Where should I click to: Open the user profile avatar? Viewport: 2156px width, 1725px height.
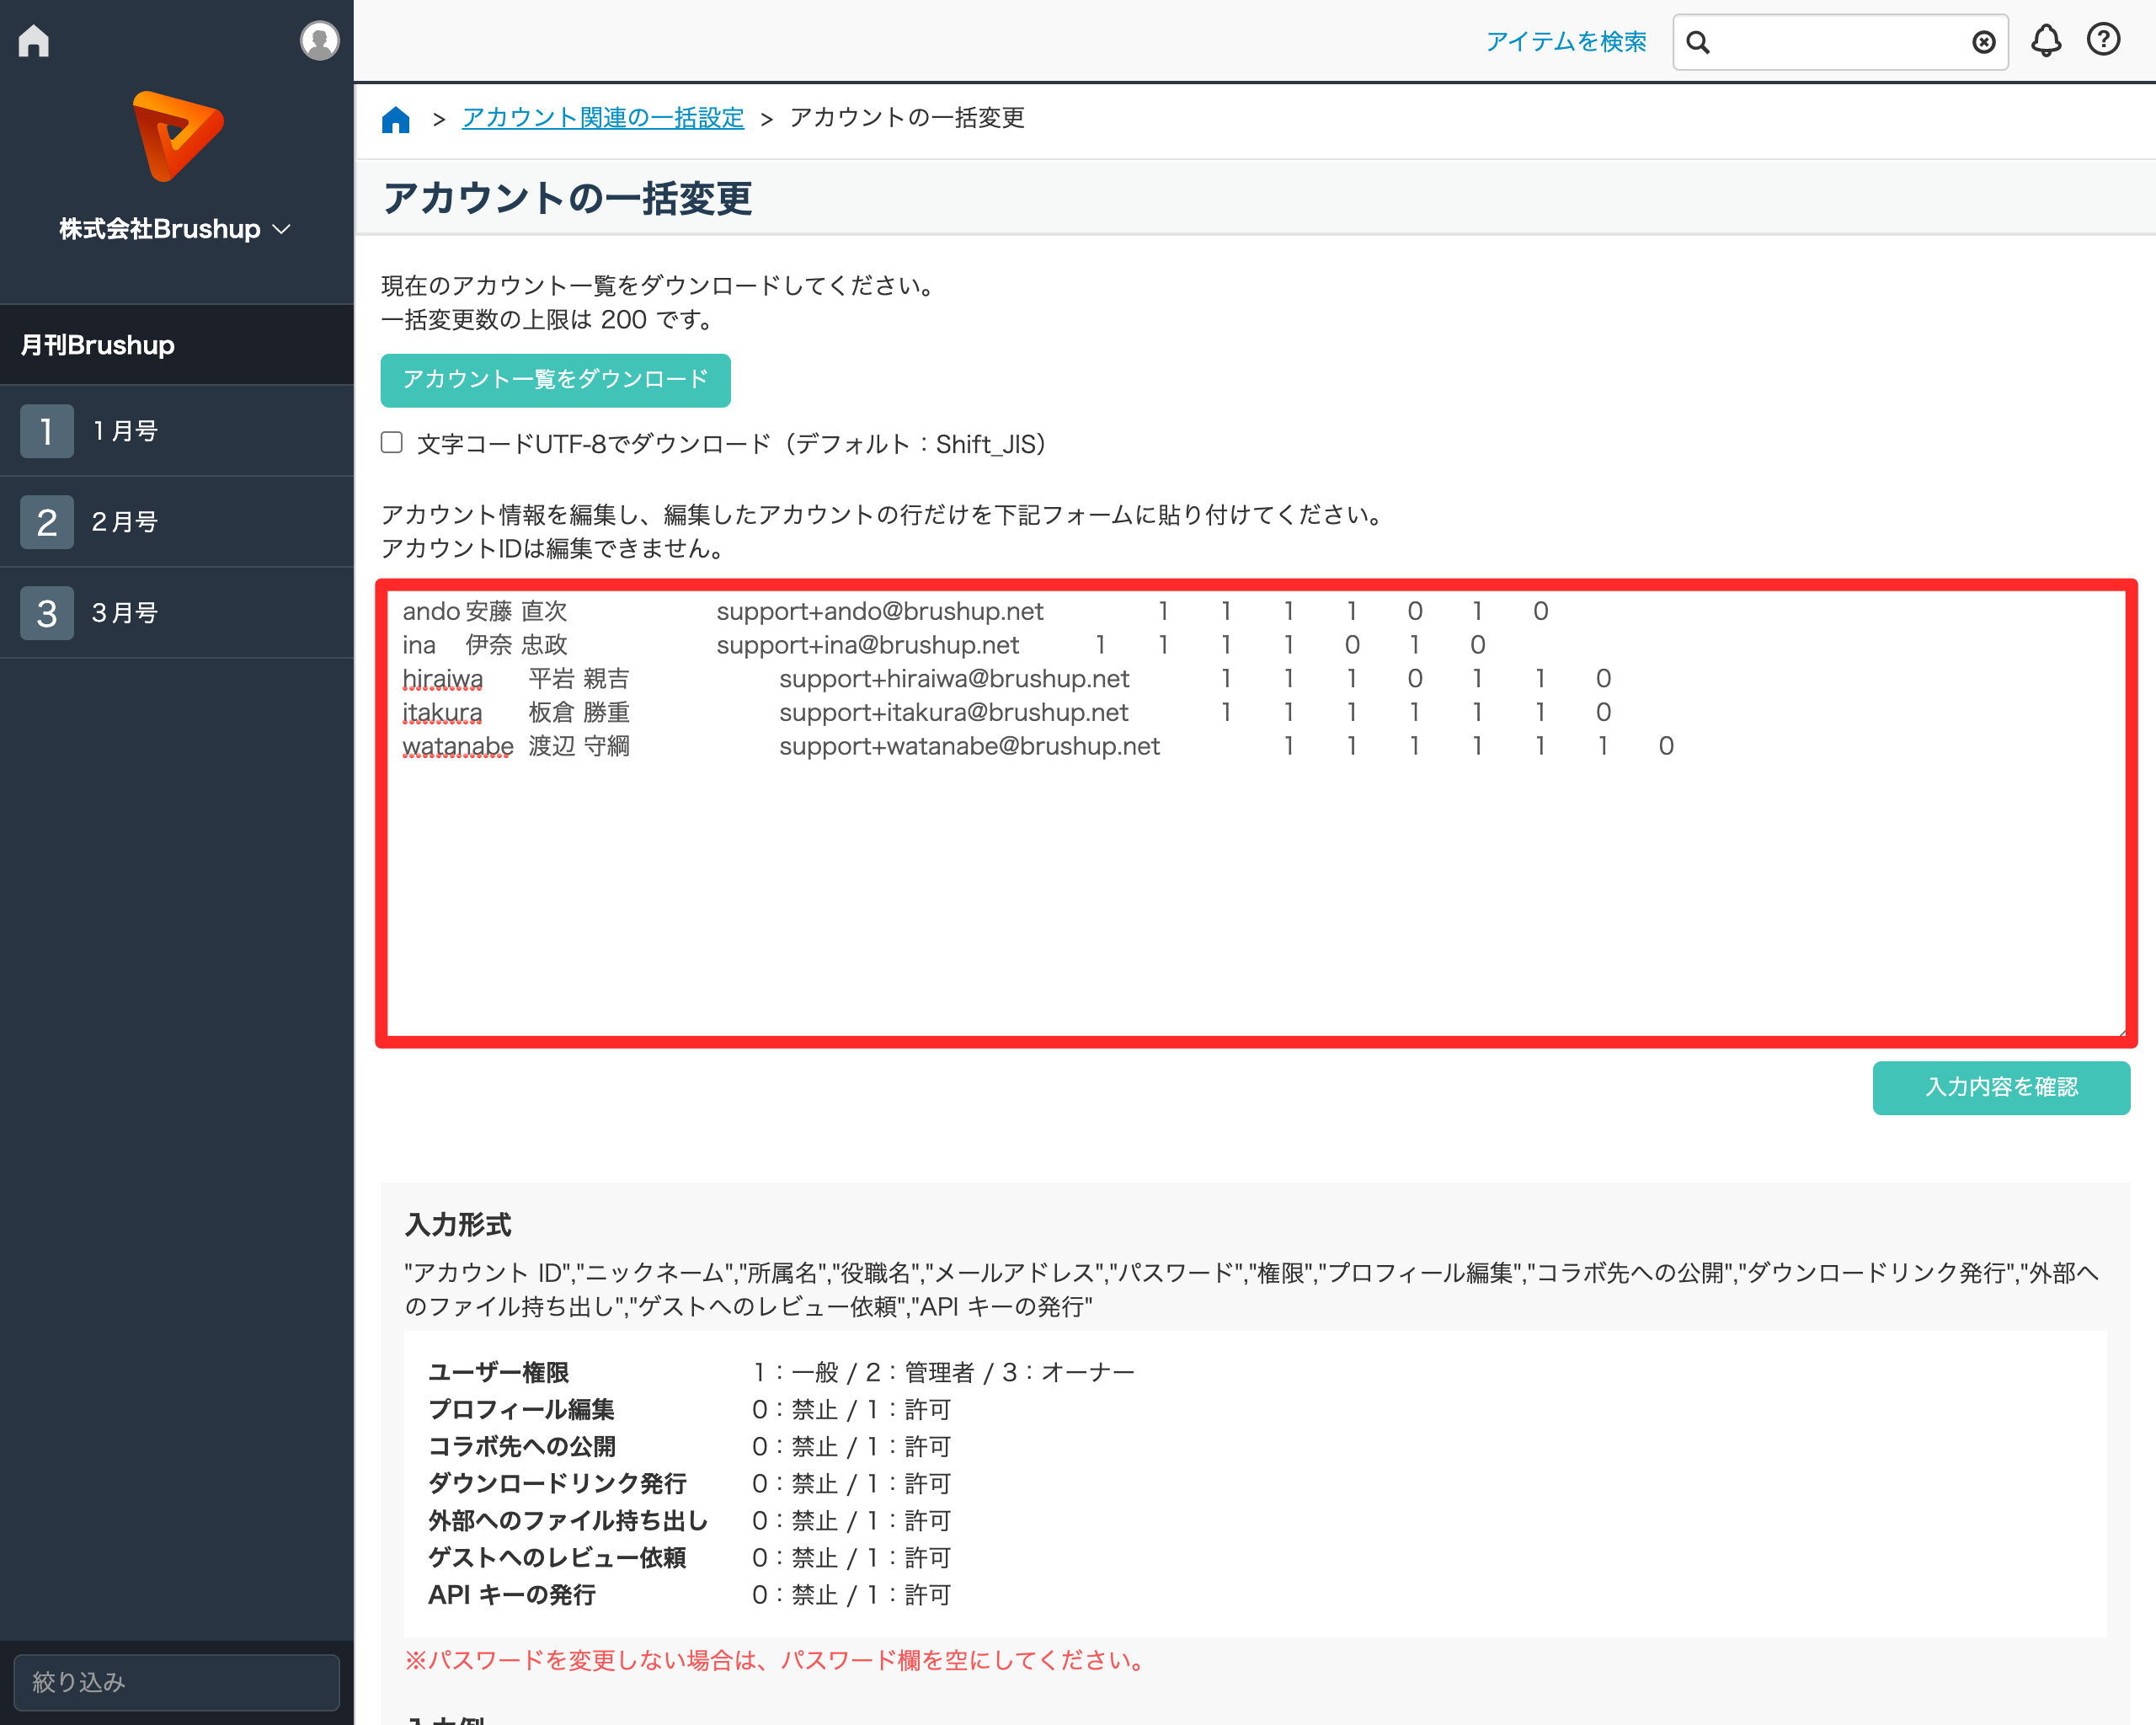click(319, 41)
